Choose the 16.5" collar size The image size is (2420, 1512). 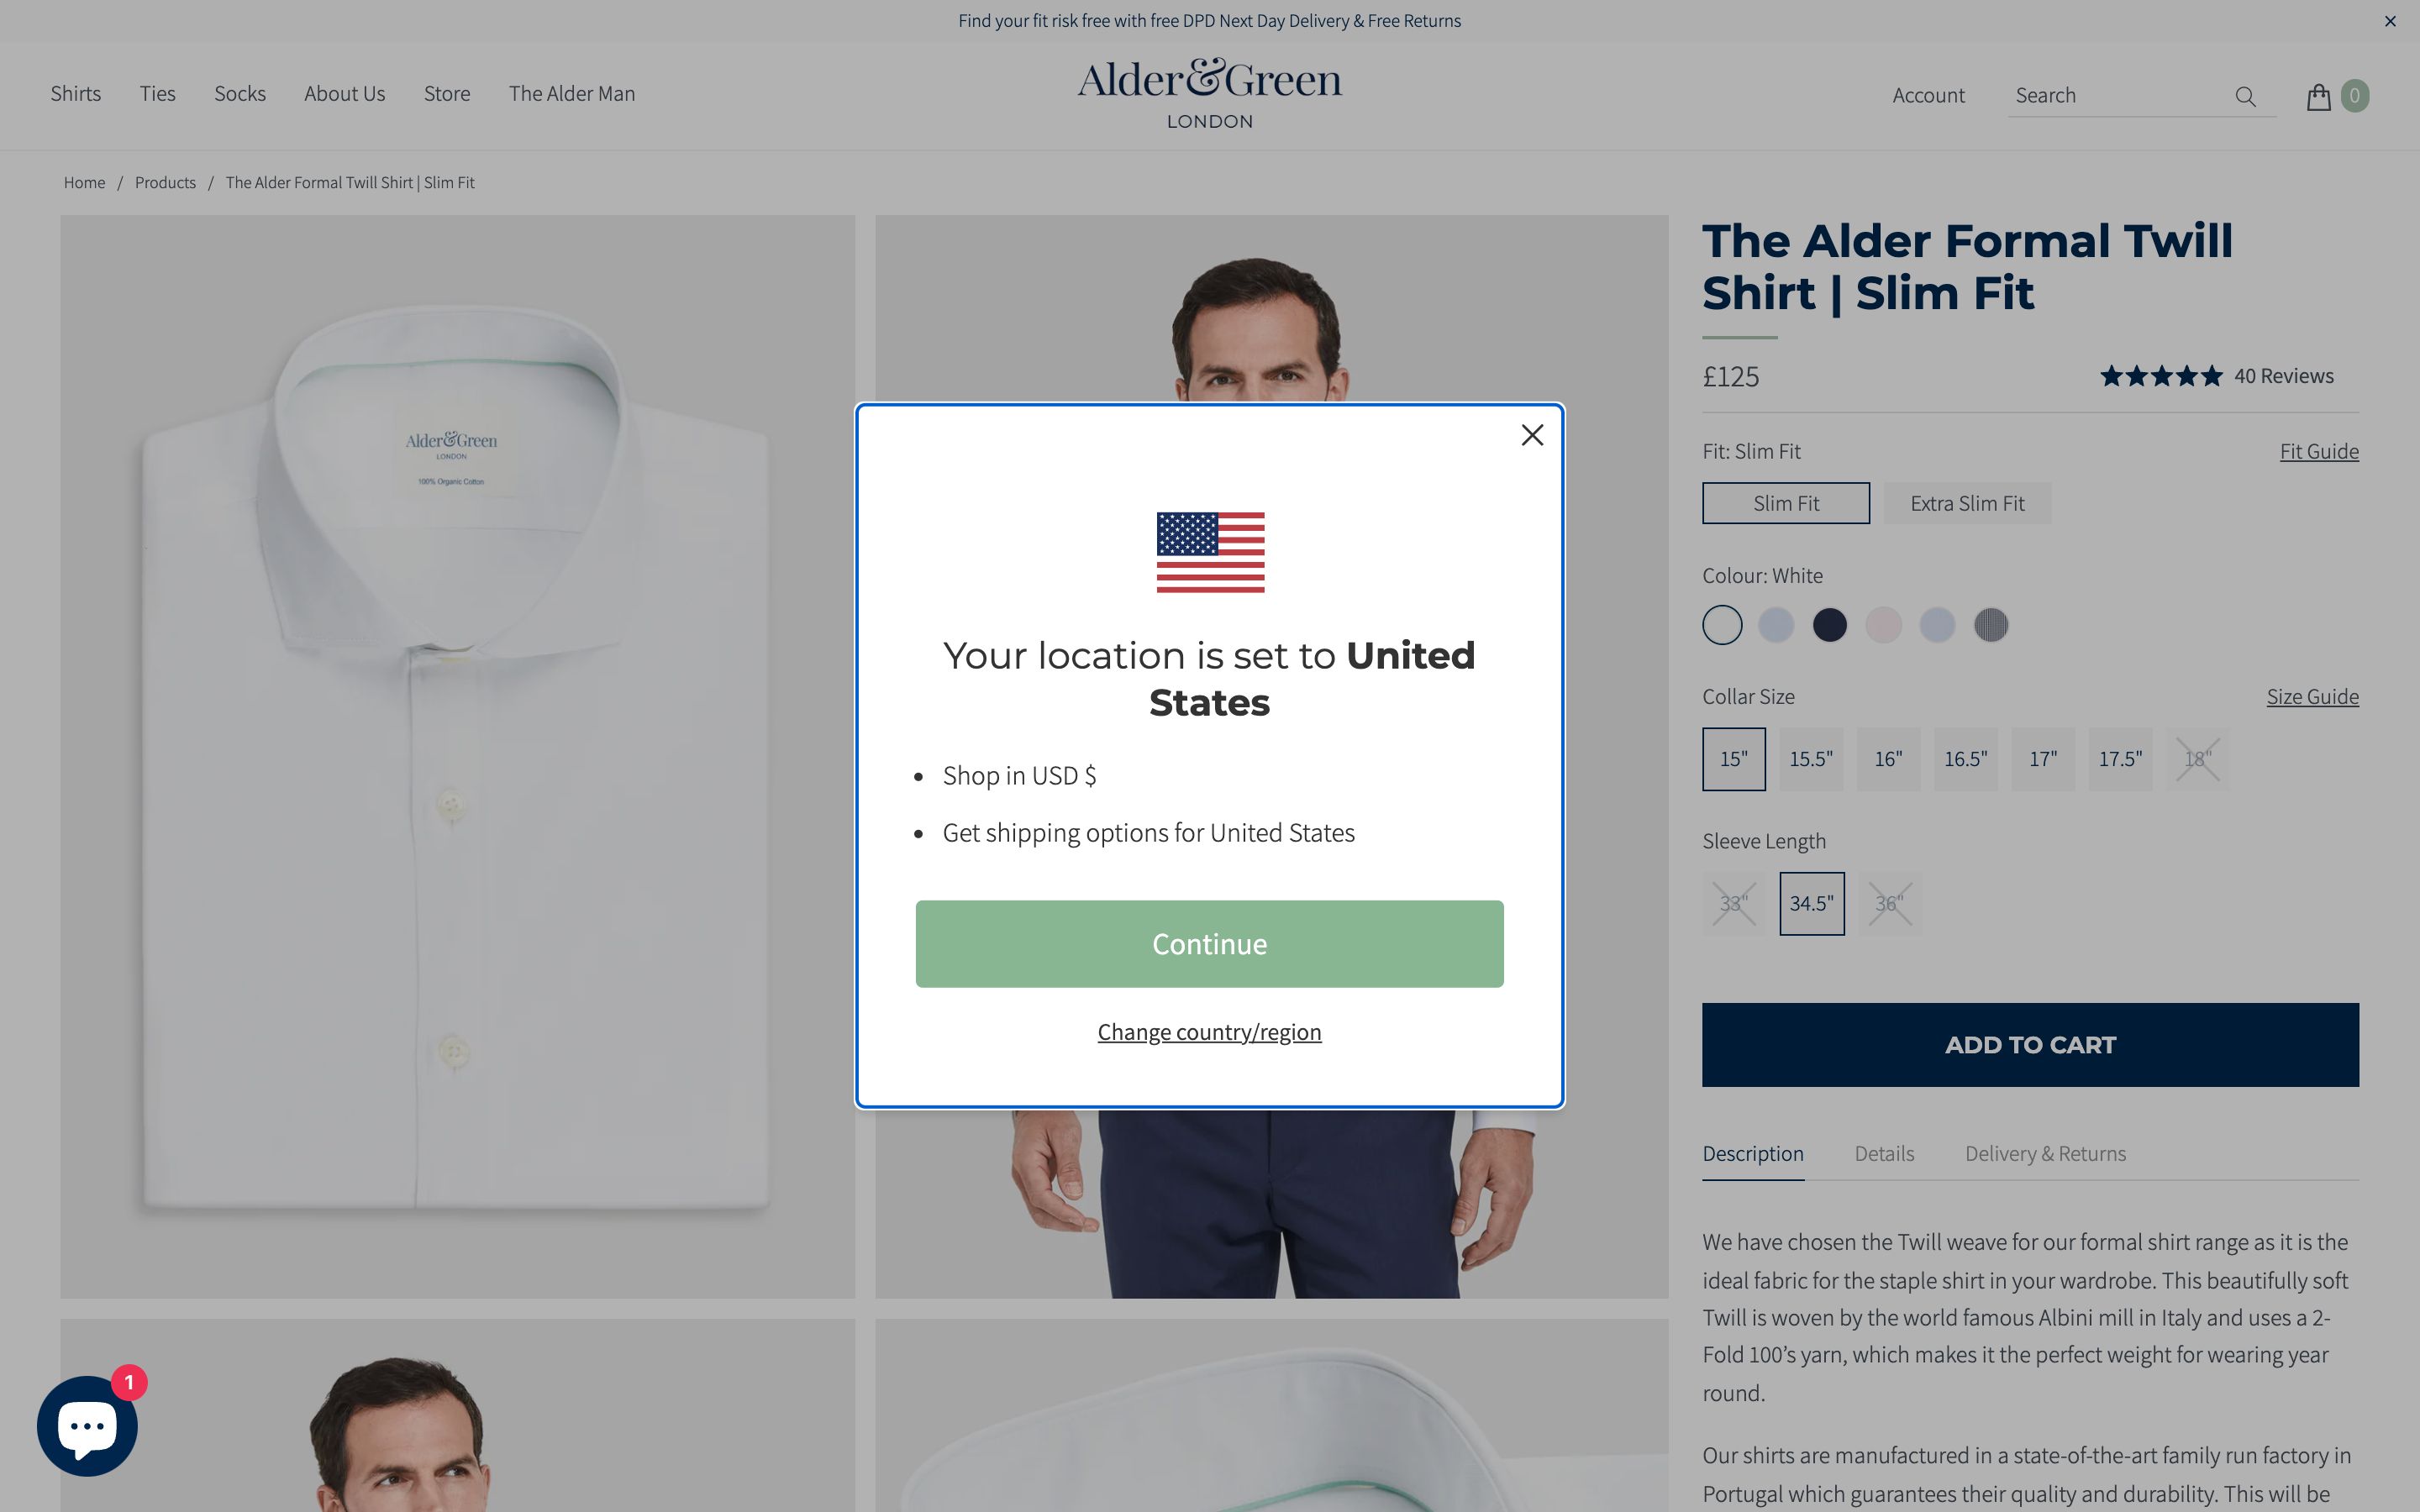click(x=1965, y=759)
